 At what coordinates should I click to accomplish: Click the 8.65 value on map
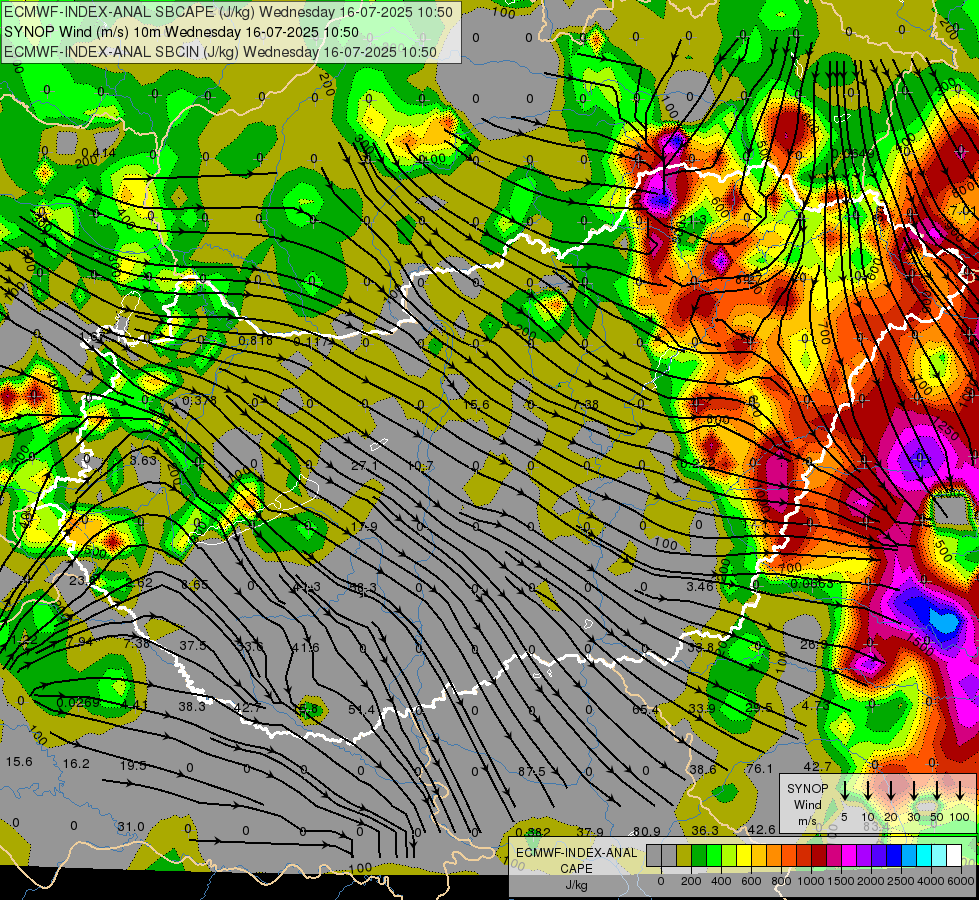click(x=194, y=585)
